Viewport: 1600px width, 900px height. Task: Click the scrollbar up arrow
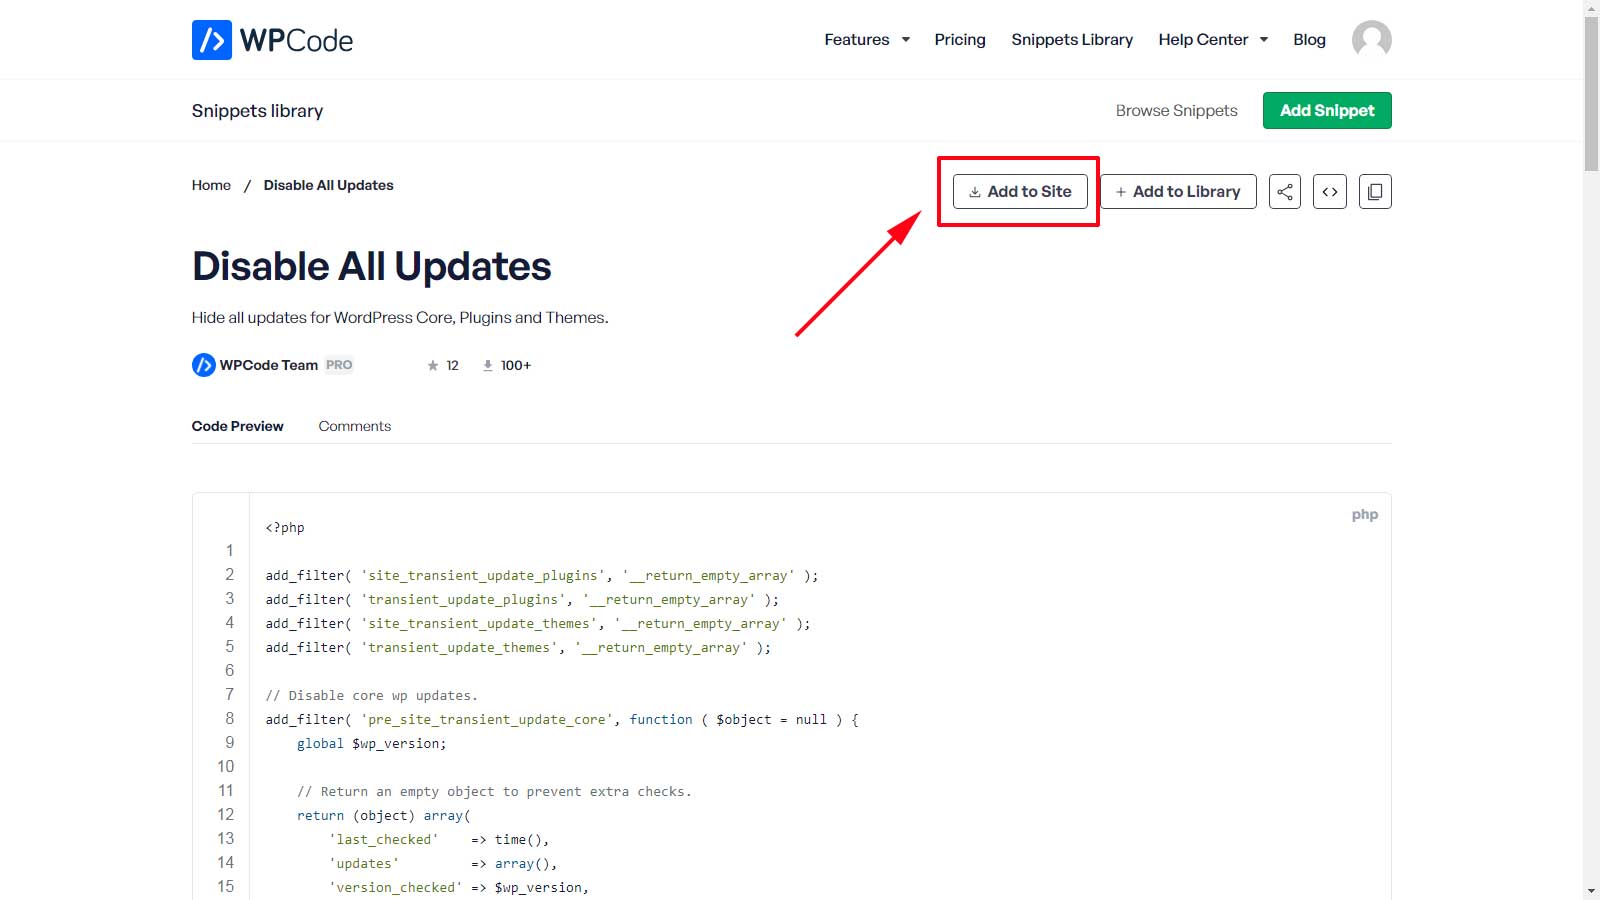click(1591, 8)
